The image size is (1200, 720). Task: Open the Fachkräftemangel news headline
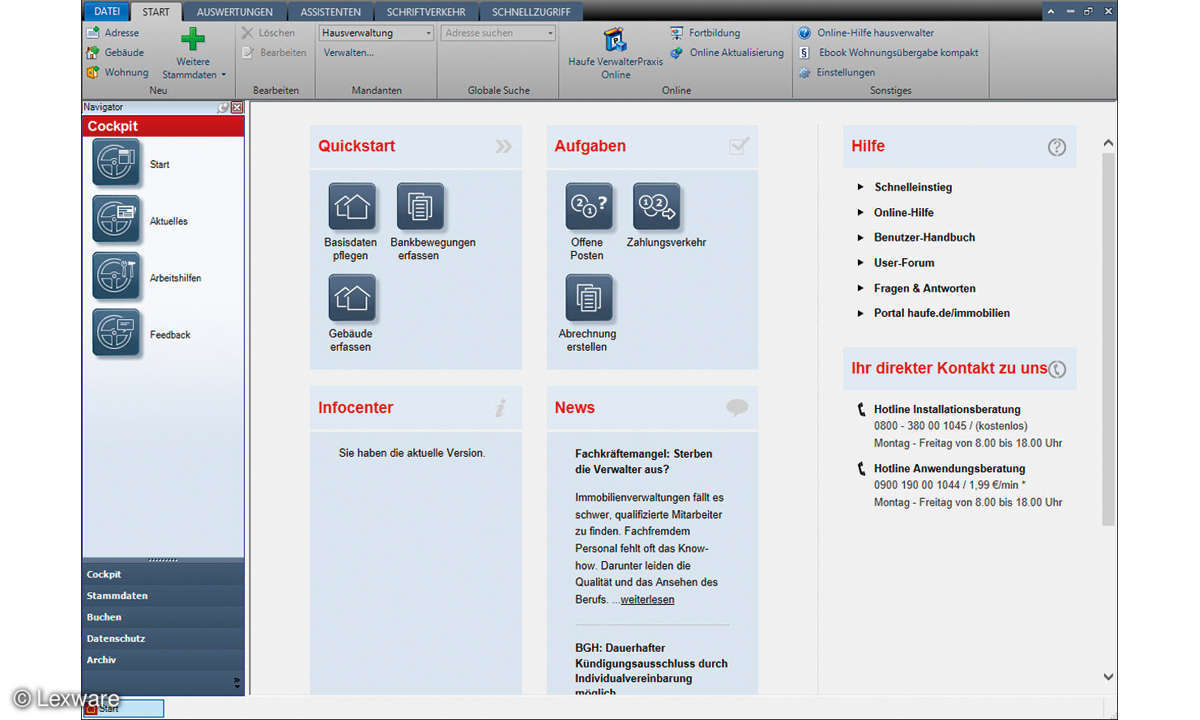pyautogui.click(x=644, y=461)
